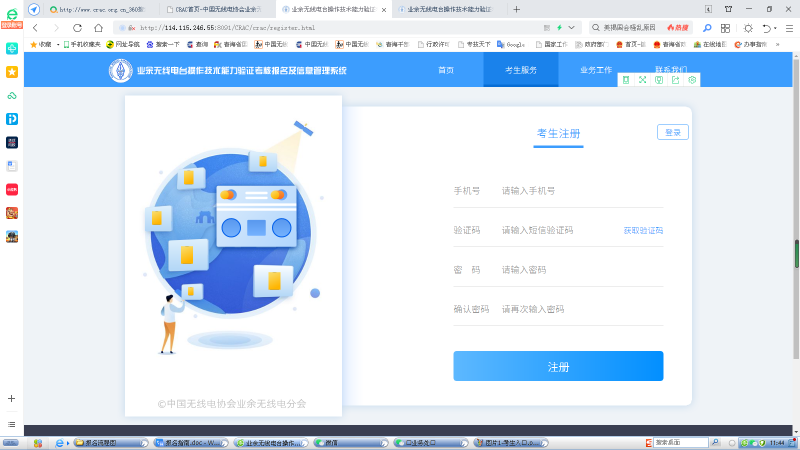Select the 考生服务 navigation tab

(520, 71)
